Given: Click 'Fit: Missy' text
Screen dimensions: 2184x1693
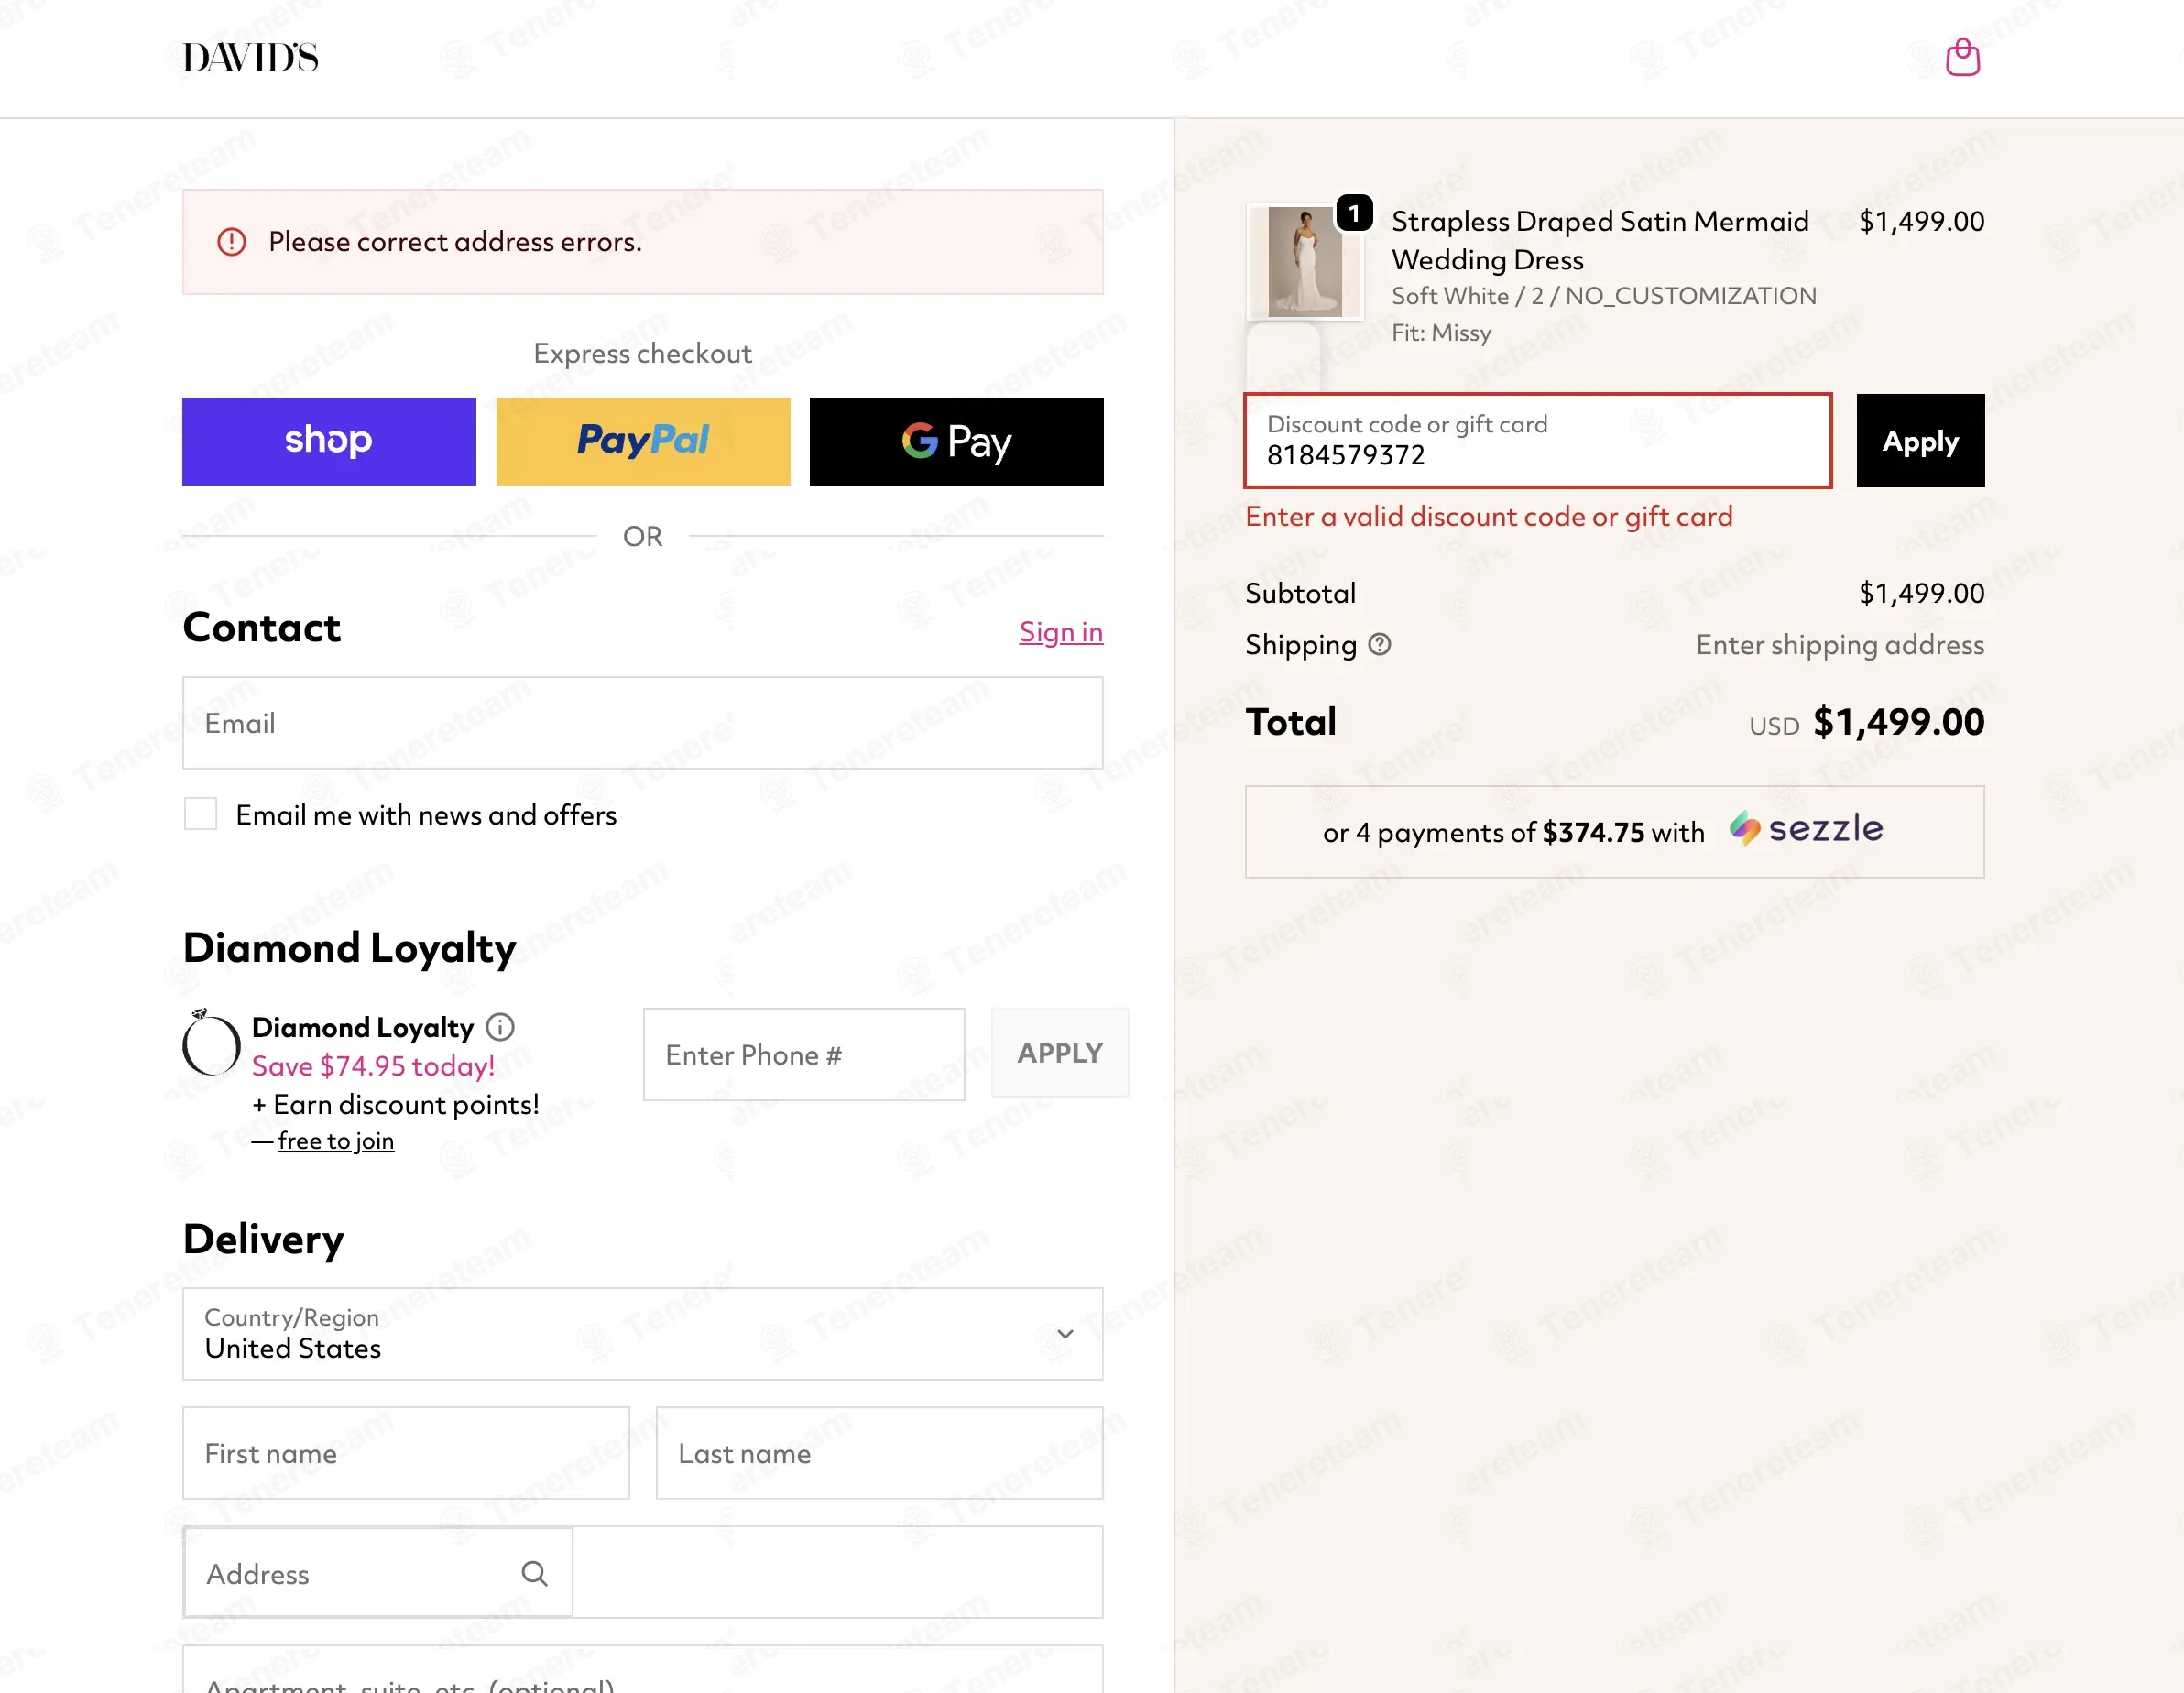Looking at the screenshot, I should (x=1441, y=333).
